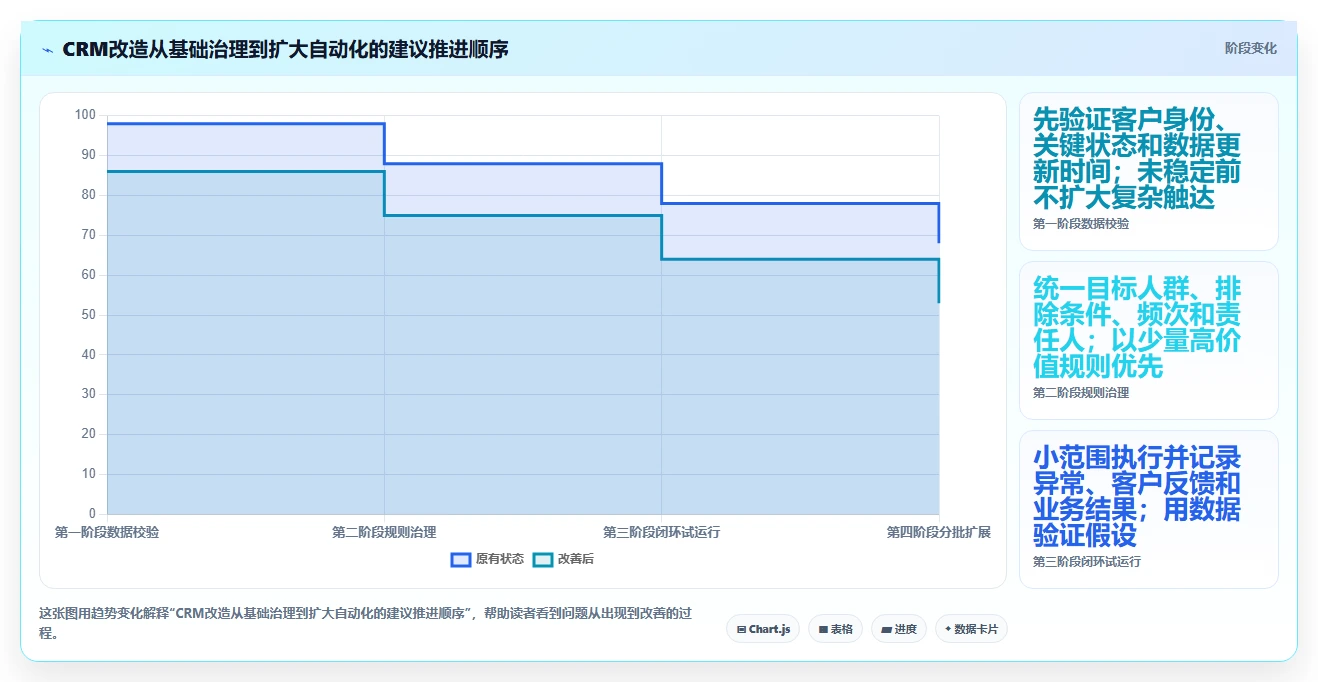This screenshot has height=682, width=1318.
Task: Click the 数据卡片 tag pill
Action: tap(970, 629)
